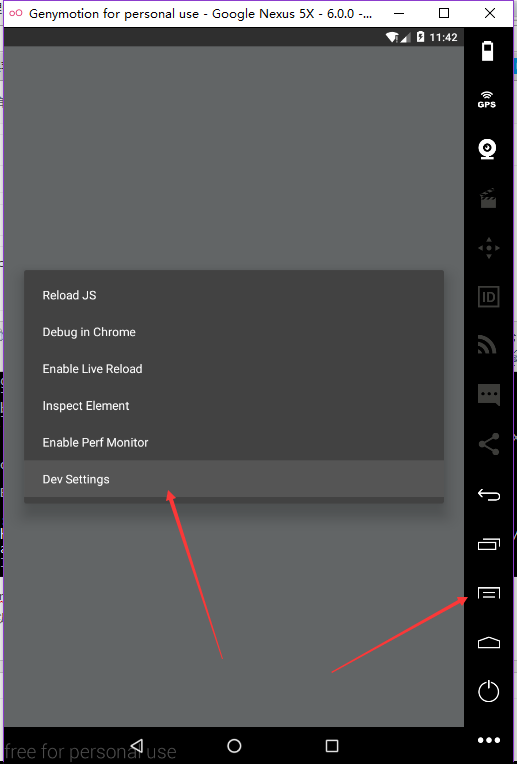Close the Genymotion emulator window
The height and width of the screenshot is (764, 517).
[x=490, y=13]
